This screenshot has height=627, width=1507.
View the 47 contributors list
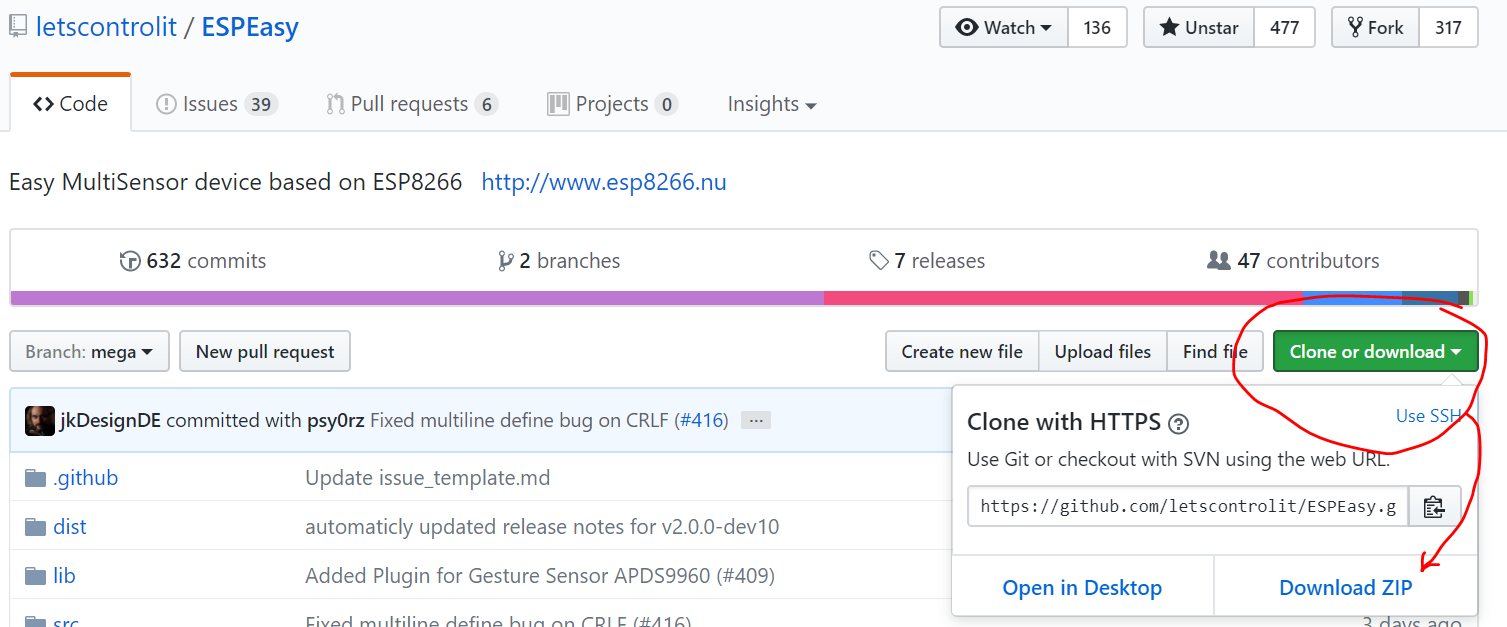coord(1293,261)
